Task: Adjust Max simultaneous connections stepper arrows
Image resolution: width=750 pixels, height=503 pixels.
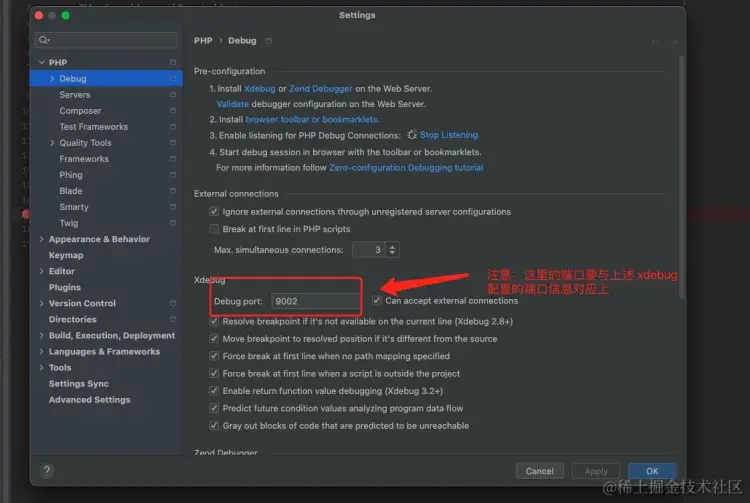Action: click(x=392, y=250)
